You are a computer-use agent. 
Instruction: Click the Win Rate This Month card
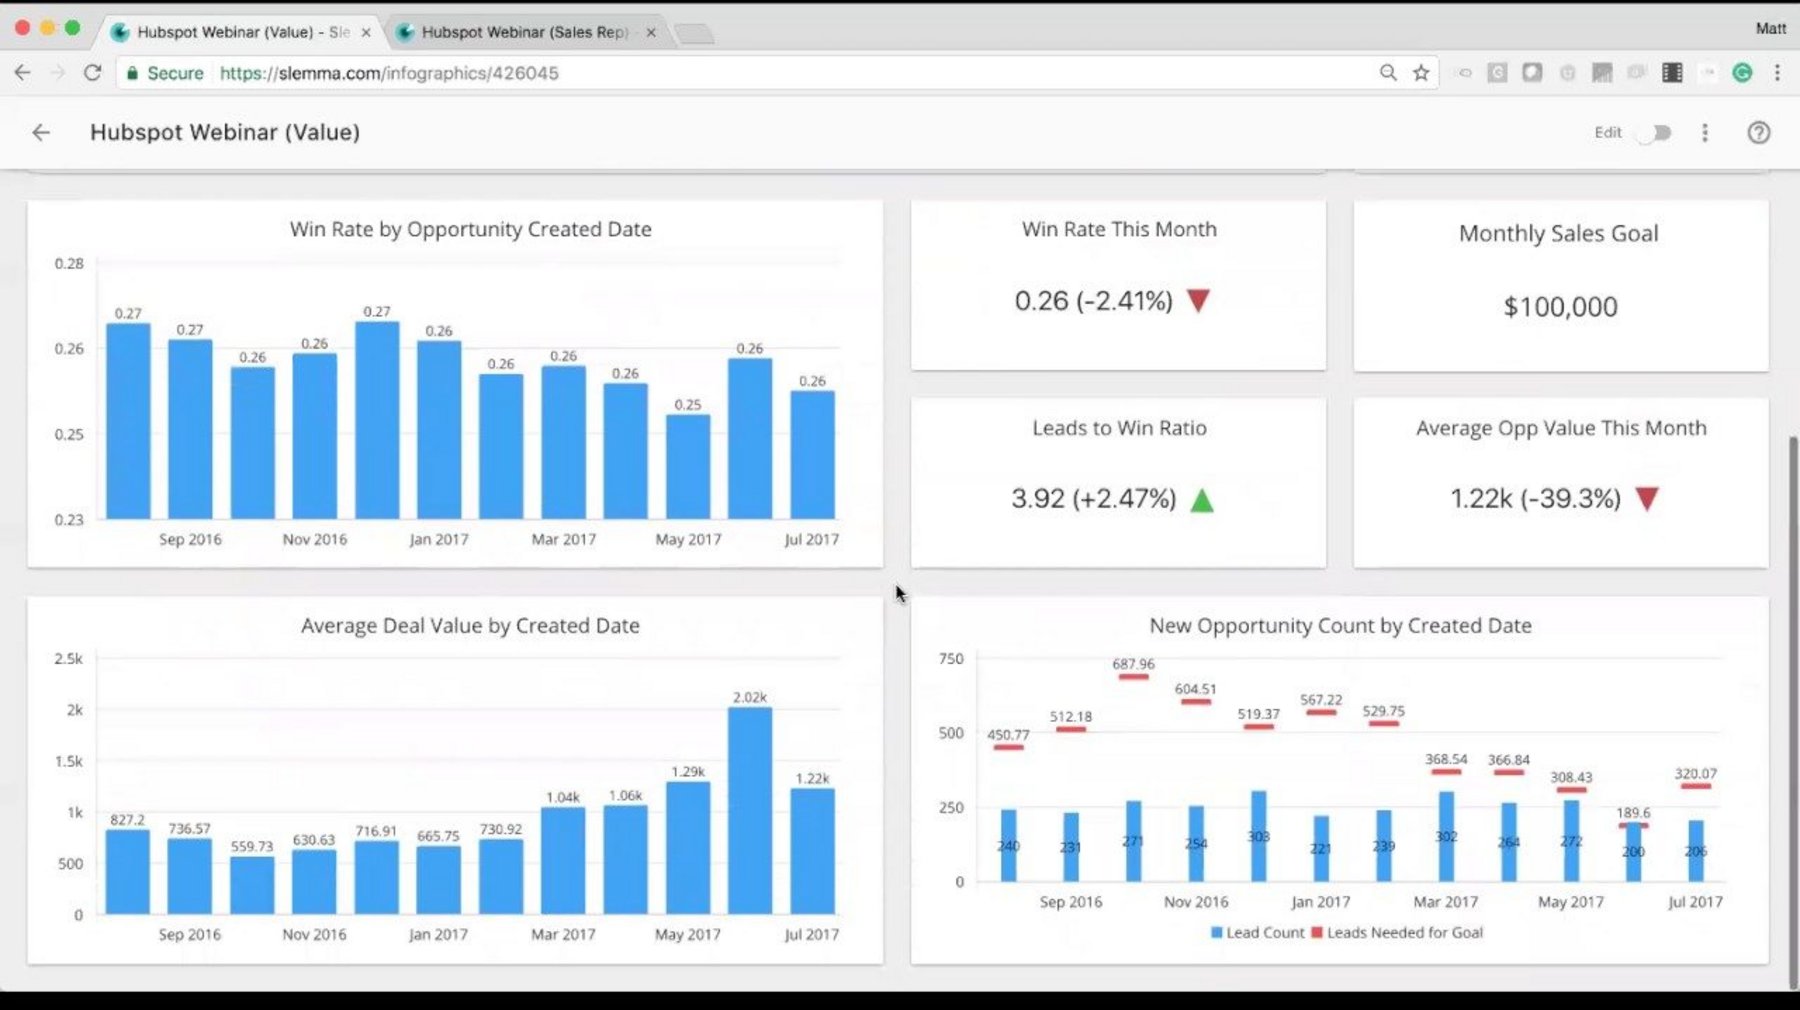(x=1118, y=287)
